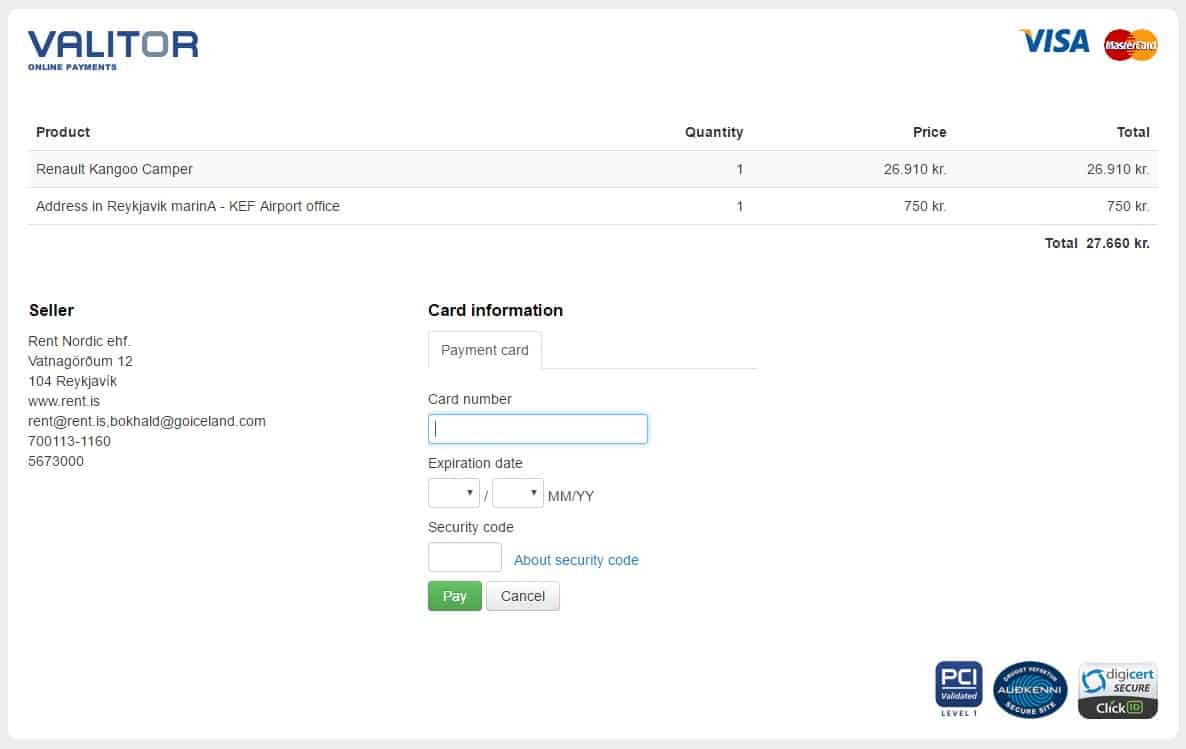Select the Payment card tab
This screenshot has height=749, width=1186.
point(485,350)
